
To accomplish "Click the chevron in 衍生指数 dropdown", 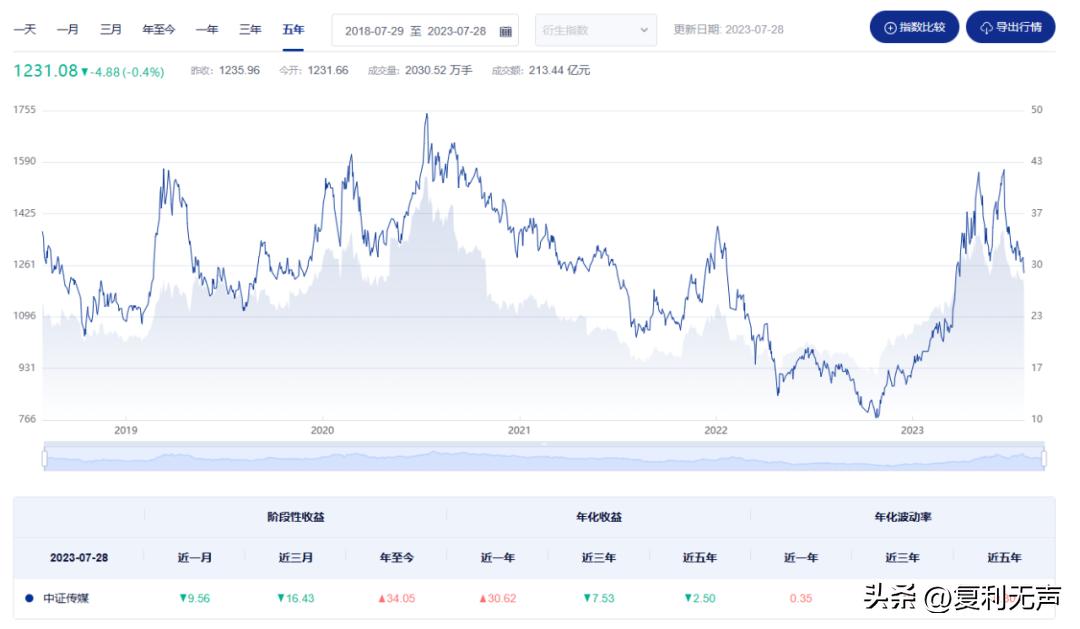I will pyautogui.click(x=643, y=30).
